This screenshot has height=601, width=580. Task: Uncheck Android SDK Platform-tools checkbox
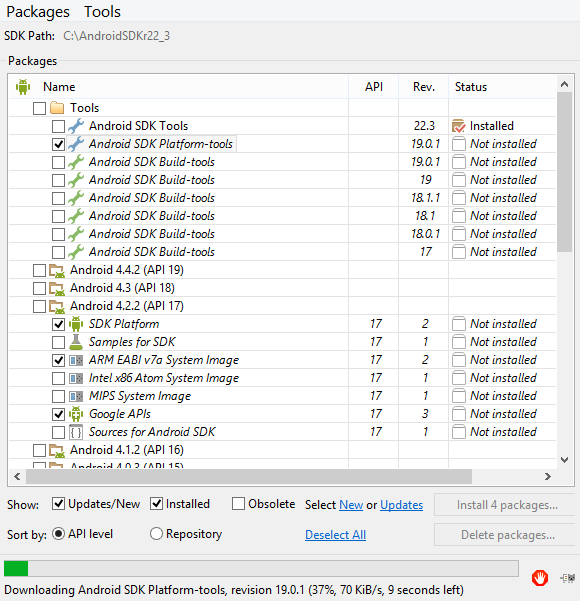(58, 144)
